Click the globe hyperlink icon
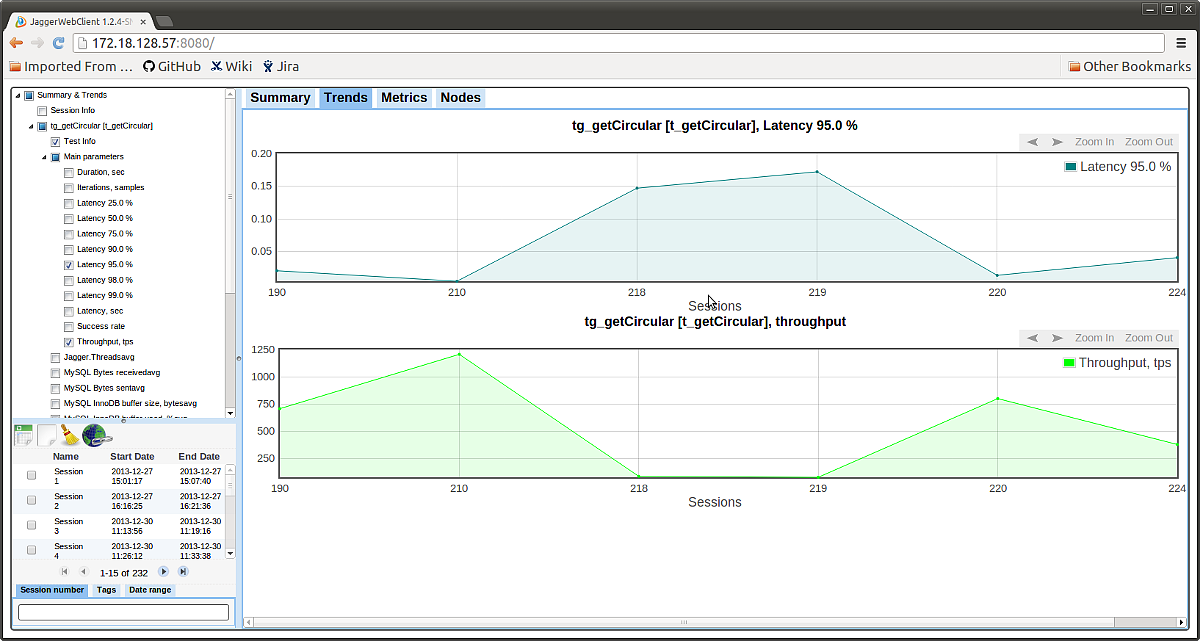 tap(95, 434)
